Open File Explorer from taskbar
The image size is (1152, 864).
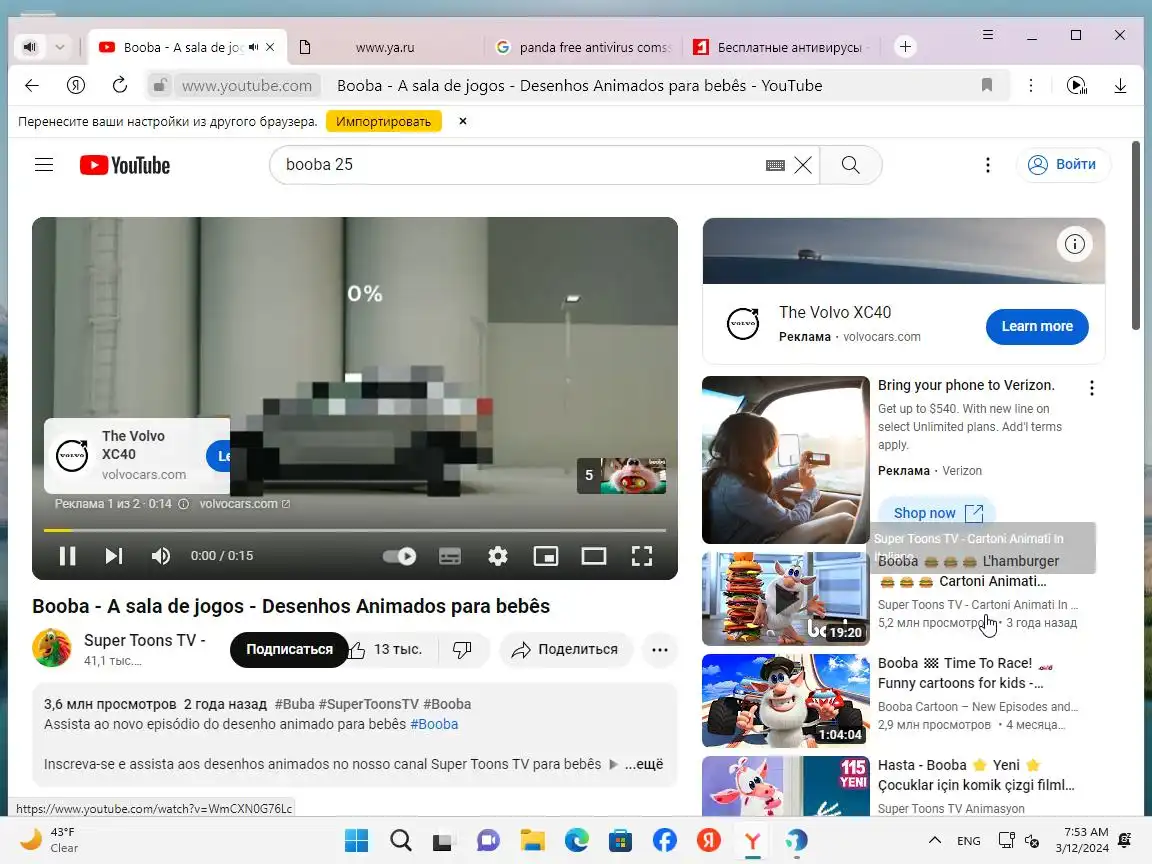[x=533, y=840]
